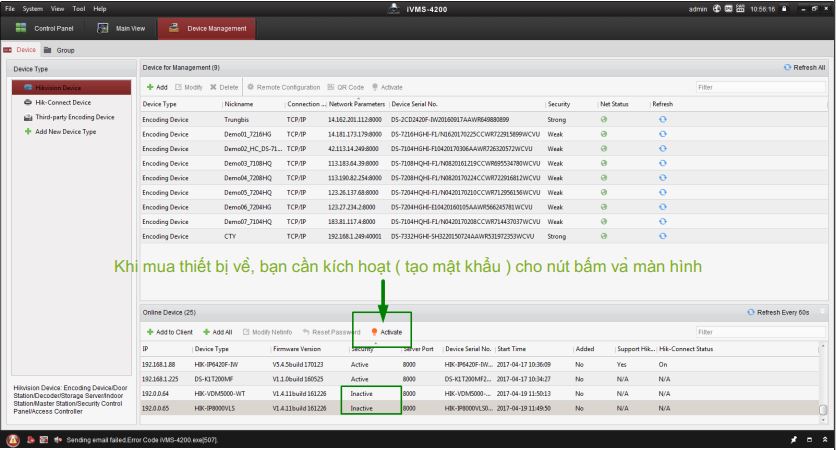This screenshot has height=450, width=836.
Task: Select Hikvision Device in Device Type list
Action: click(x=71, y=87)
